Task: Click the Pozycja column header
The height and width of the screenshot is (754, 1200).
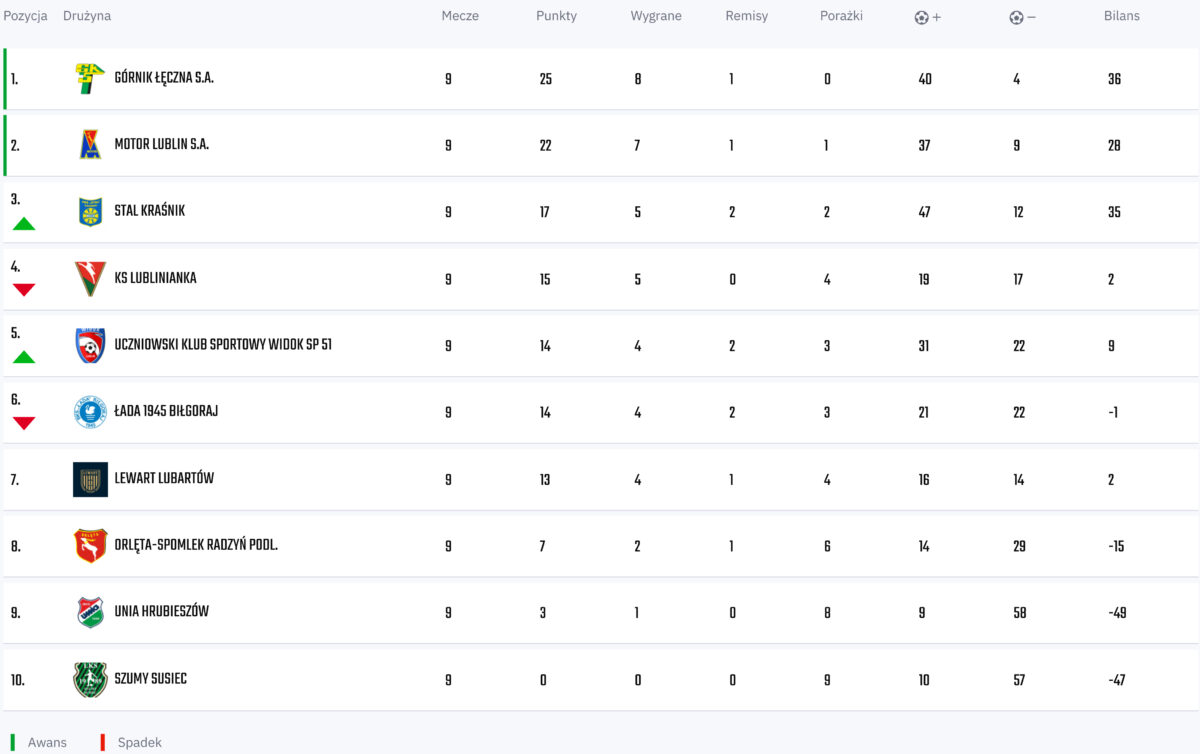Action: (x=25, y=16)
